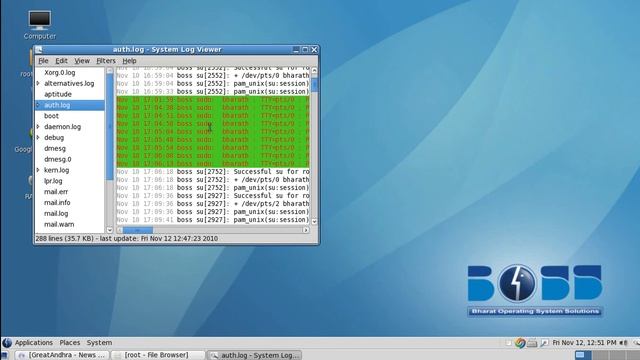
Task: Click the date and time clock
Action: (x=584, y=343)
